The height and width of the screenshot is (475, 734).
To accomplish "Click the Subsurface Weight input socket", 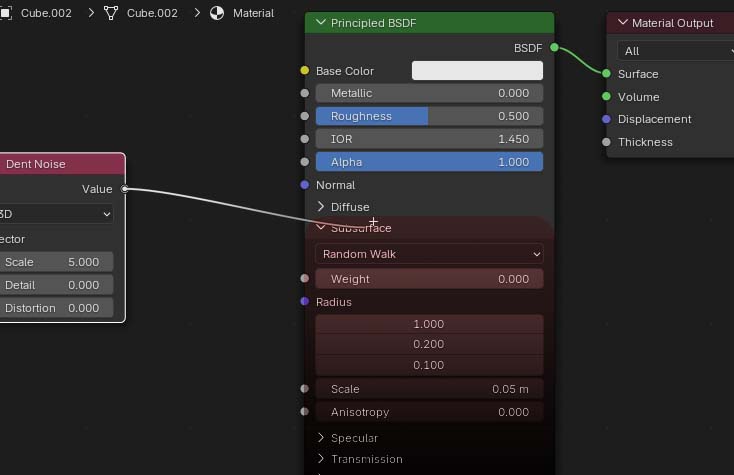I will pos(305,278).
